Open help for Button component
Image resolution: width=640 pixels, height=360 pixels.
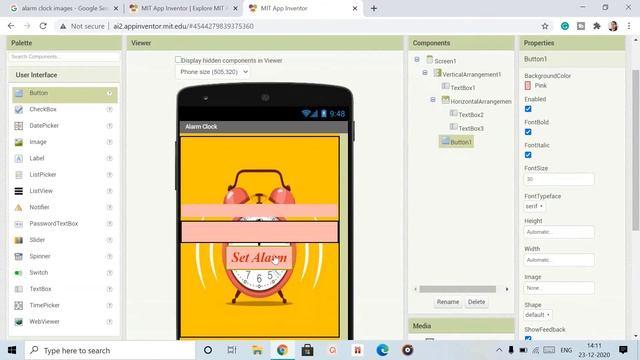click(109, 93)
